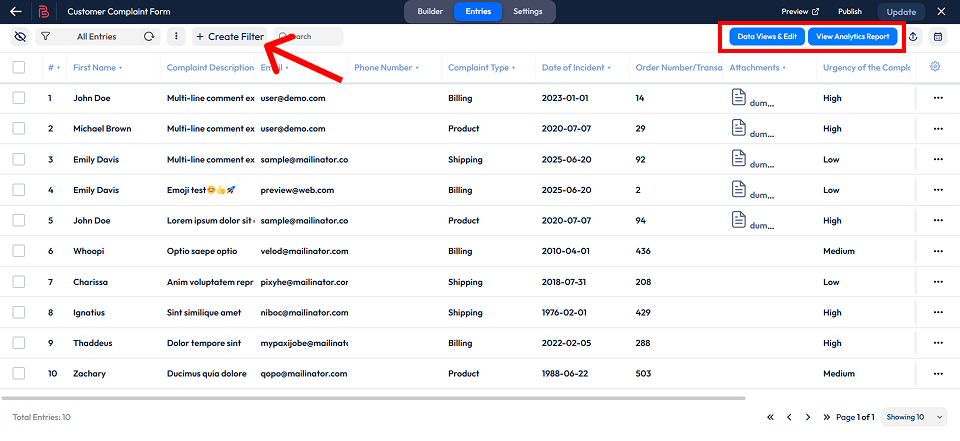960x441 pixels.
Task: Open attachment file icon in row 5
Action: point(739,219)
